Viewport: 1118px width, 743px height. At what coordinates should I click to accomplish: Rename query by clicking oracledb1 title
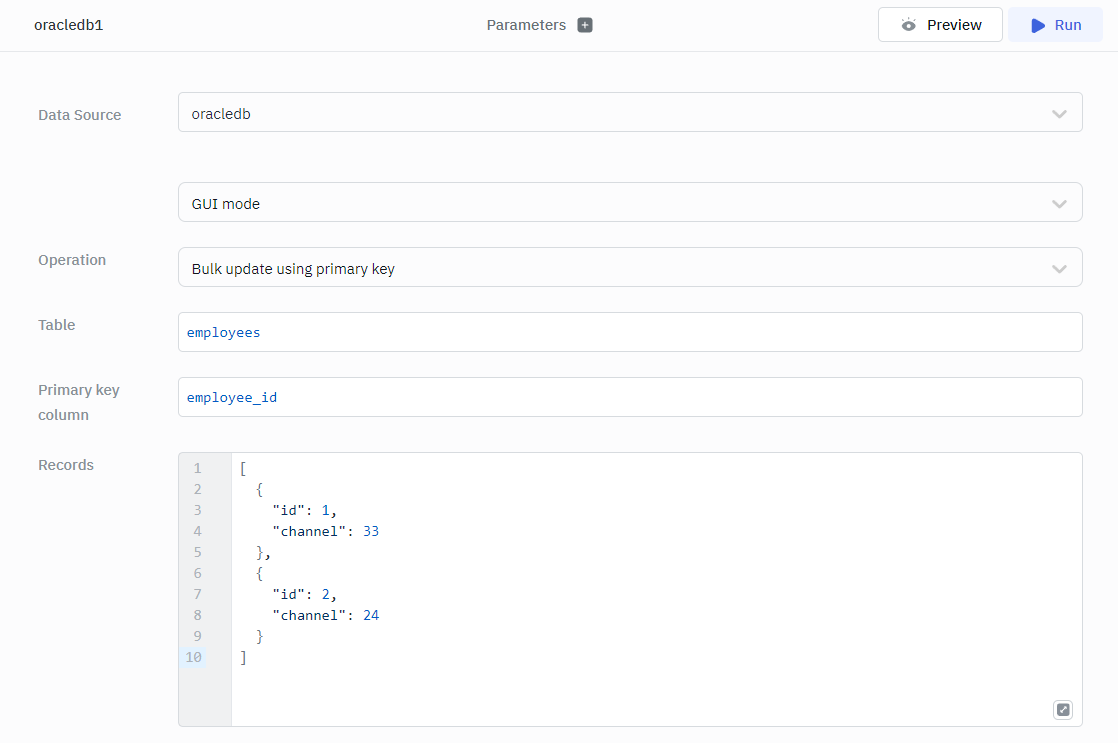(69, 25)
